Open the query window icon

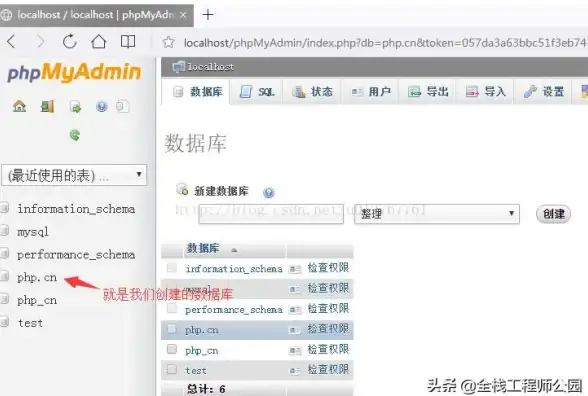75,107
